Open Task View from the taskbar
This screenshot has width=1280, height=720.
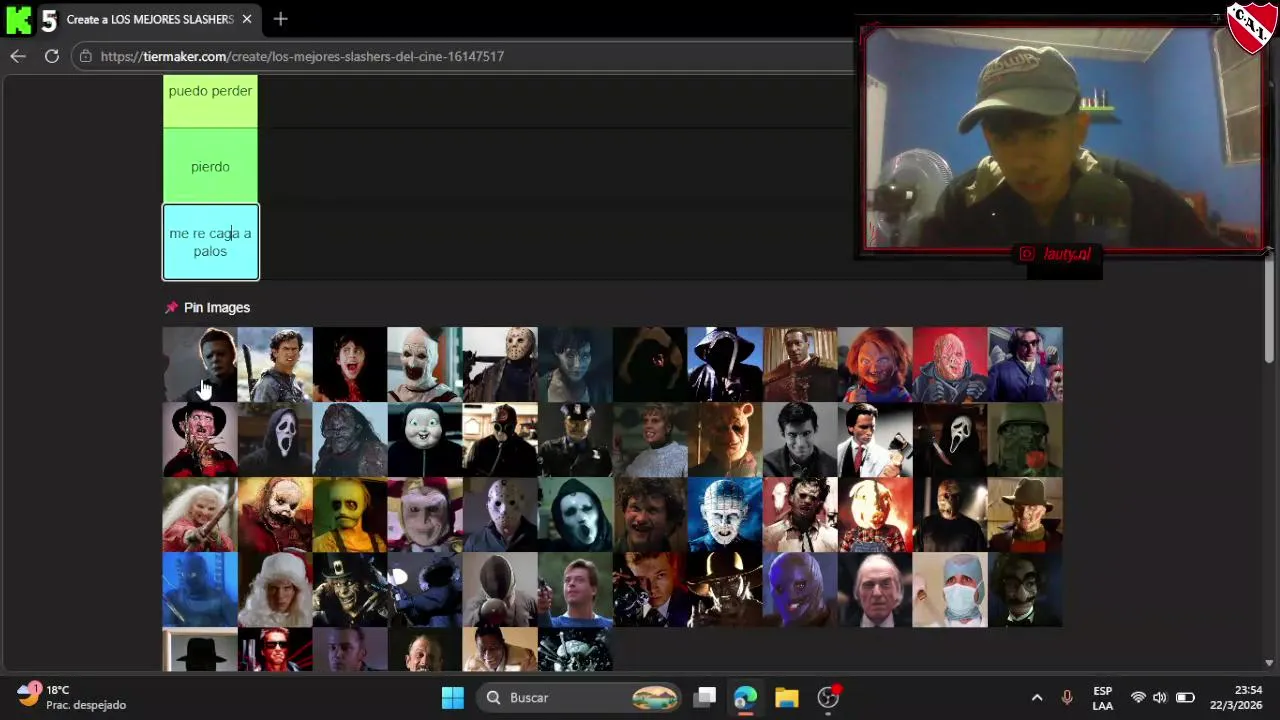point(706,697)
